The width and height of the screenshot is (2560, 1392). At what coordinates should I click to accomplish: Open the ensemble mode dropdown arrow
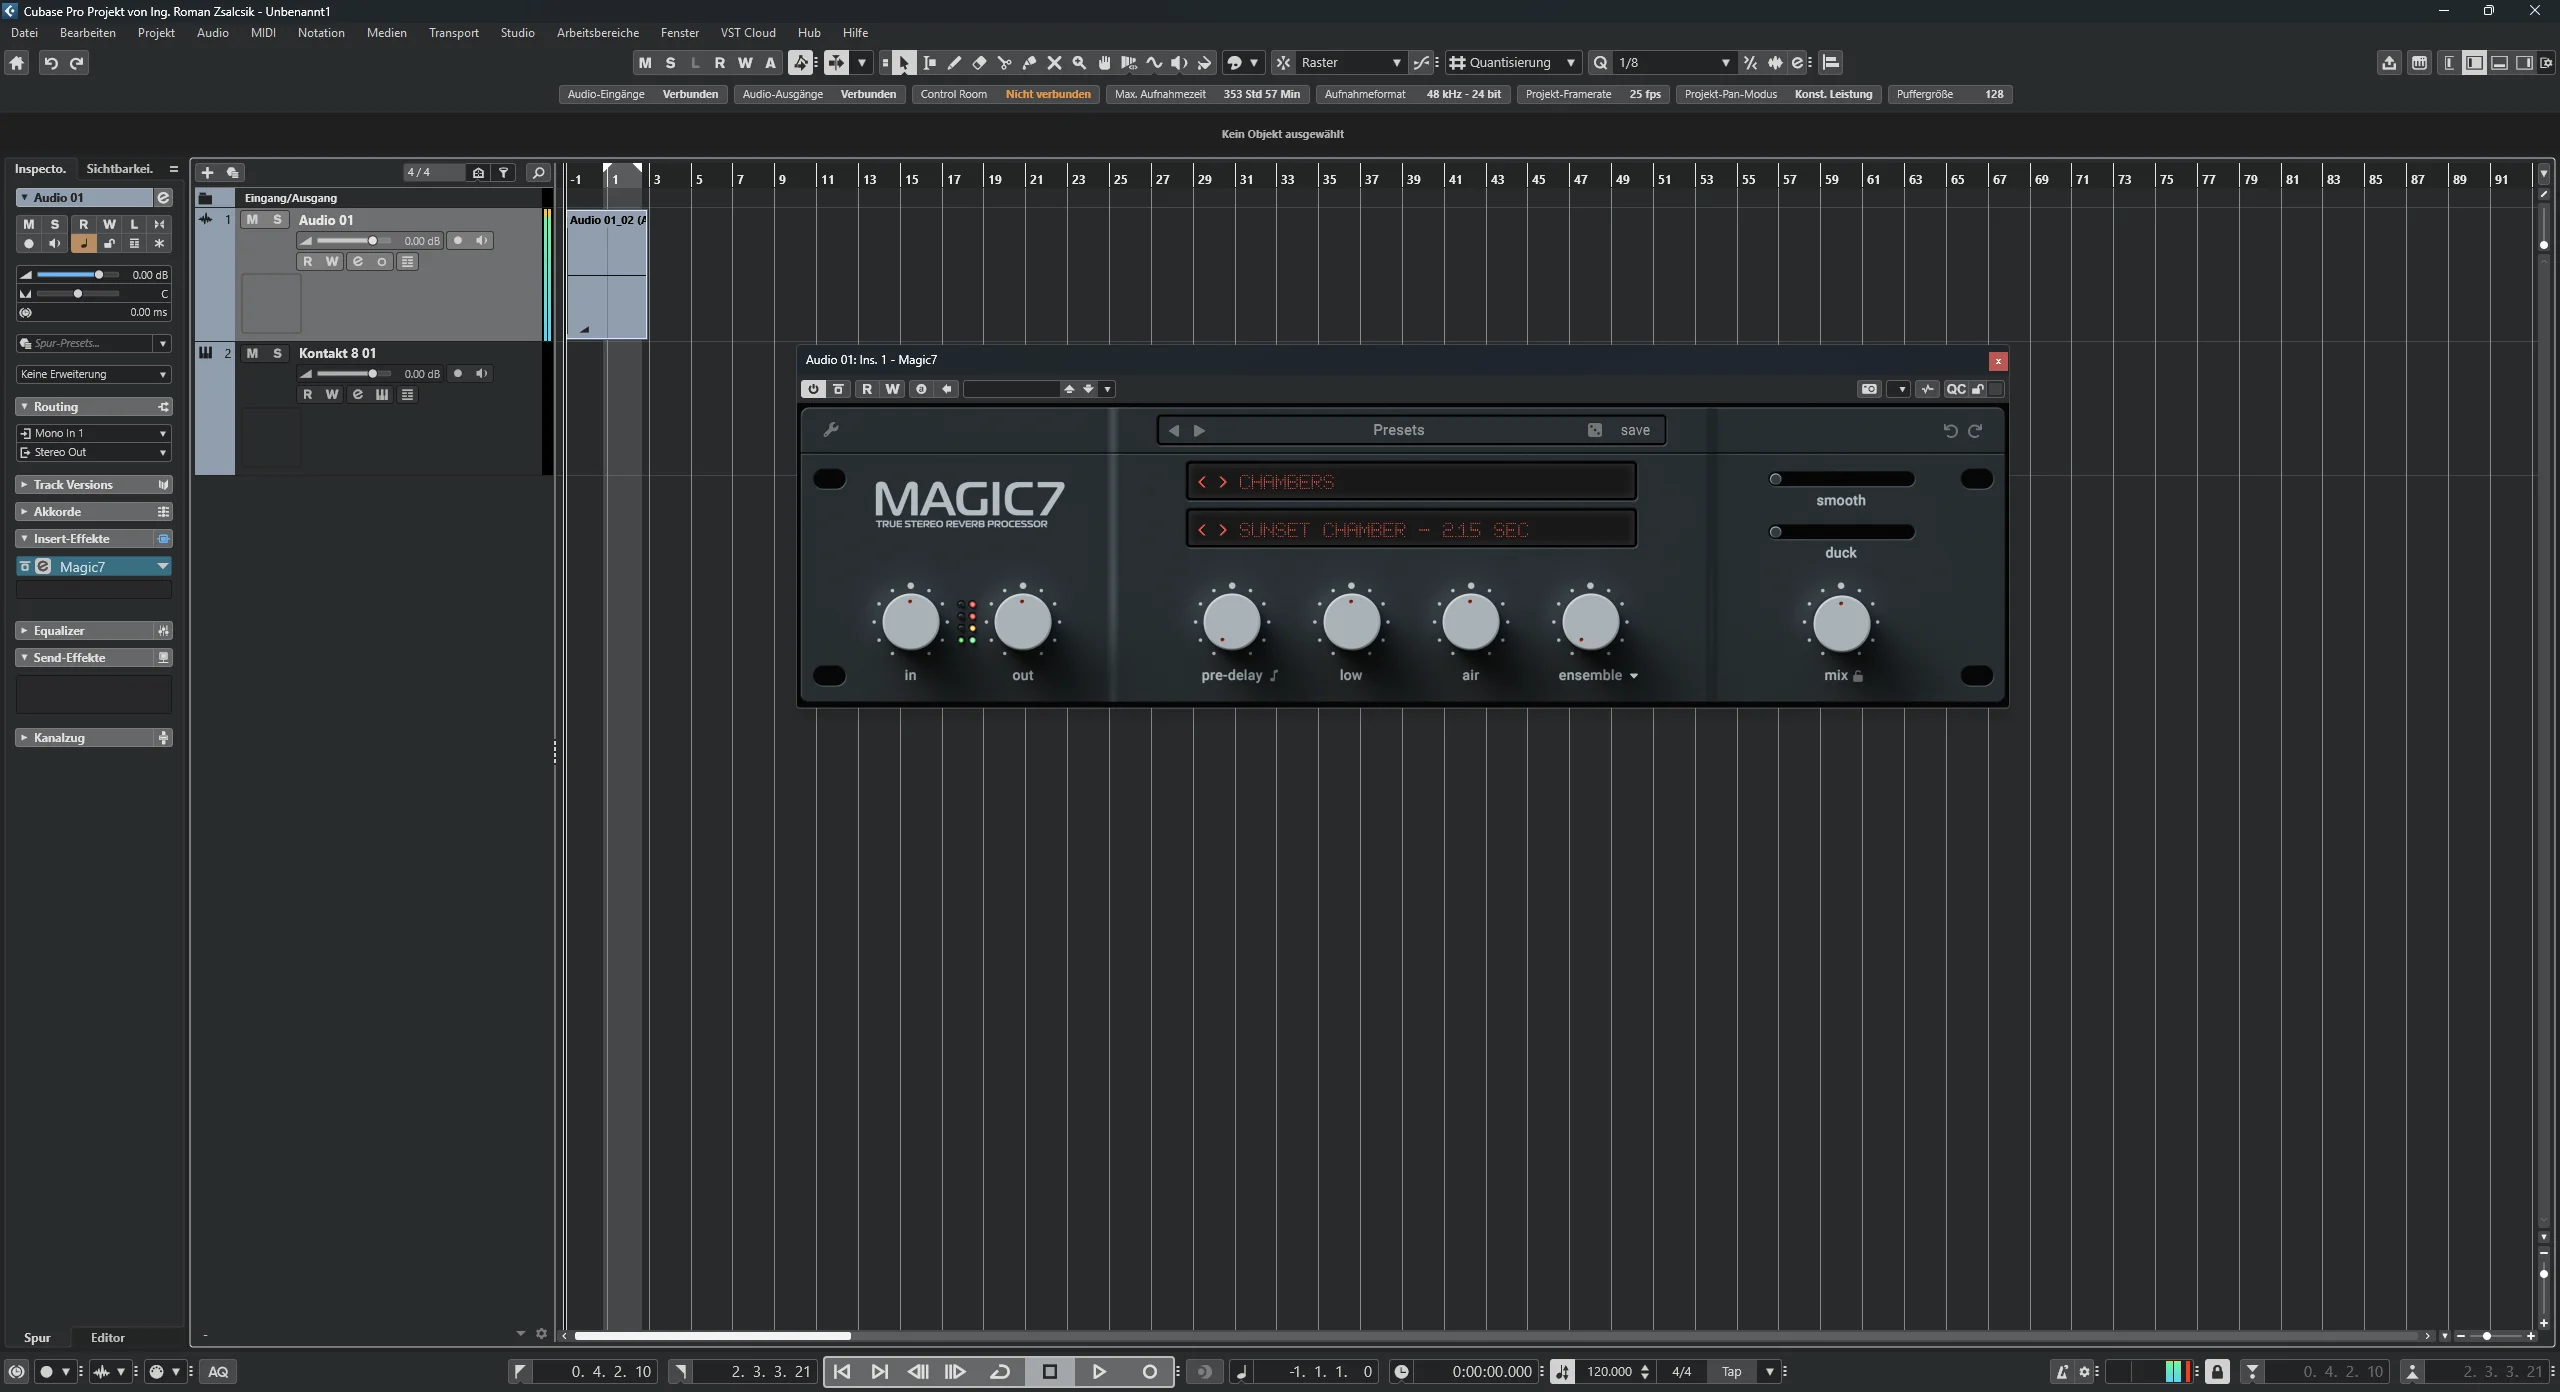tap(1634, 676)
